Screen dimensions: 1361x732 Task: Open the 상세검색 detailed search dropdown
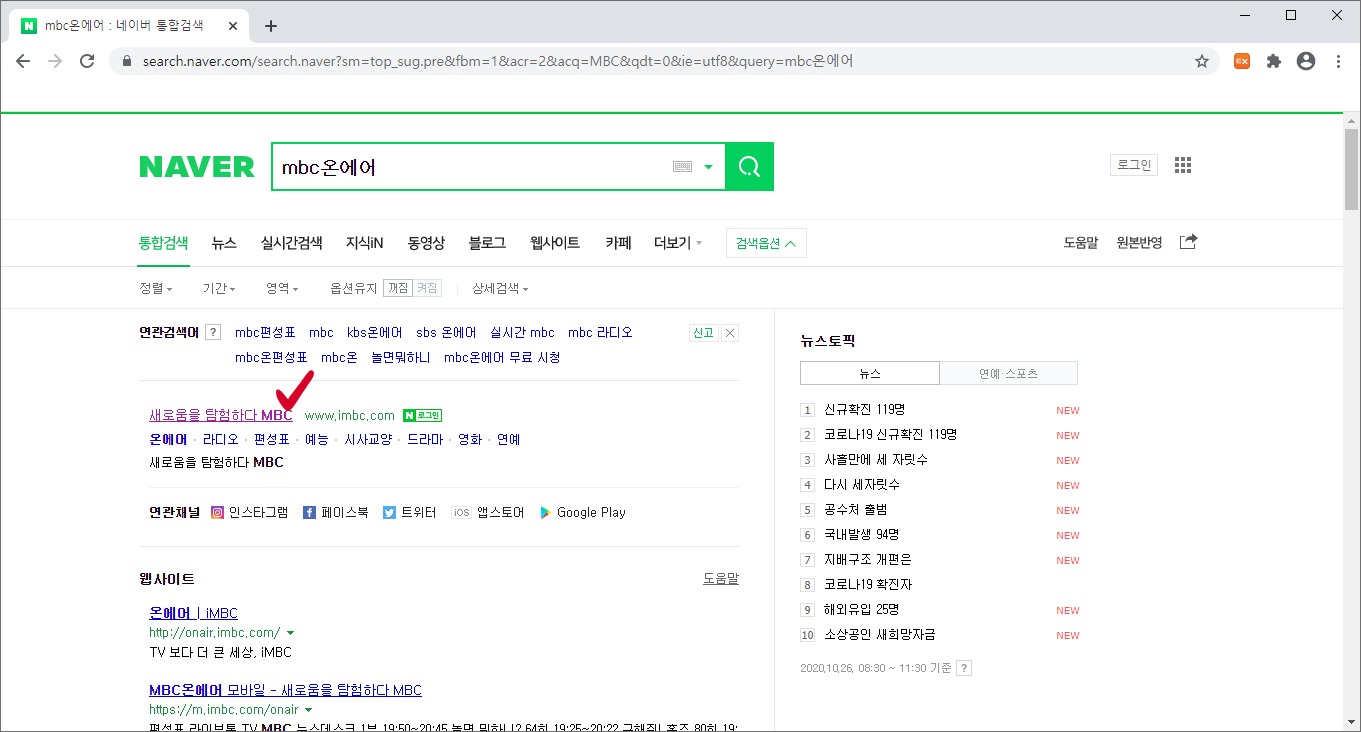click(500, 288)
